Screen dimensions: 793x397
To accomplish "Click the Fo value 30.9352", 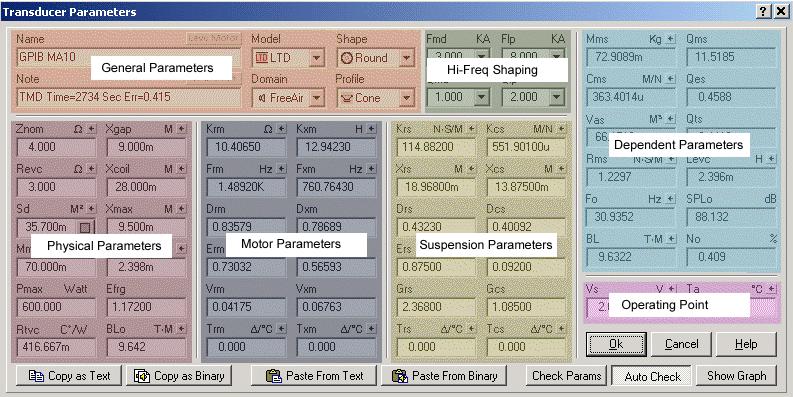I will click(631, 217).
